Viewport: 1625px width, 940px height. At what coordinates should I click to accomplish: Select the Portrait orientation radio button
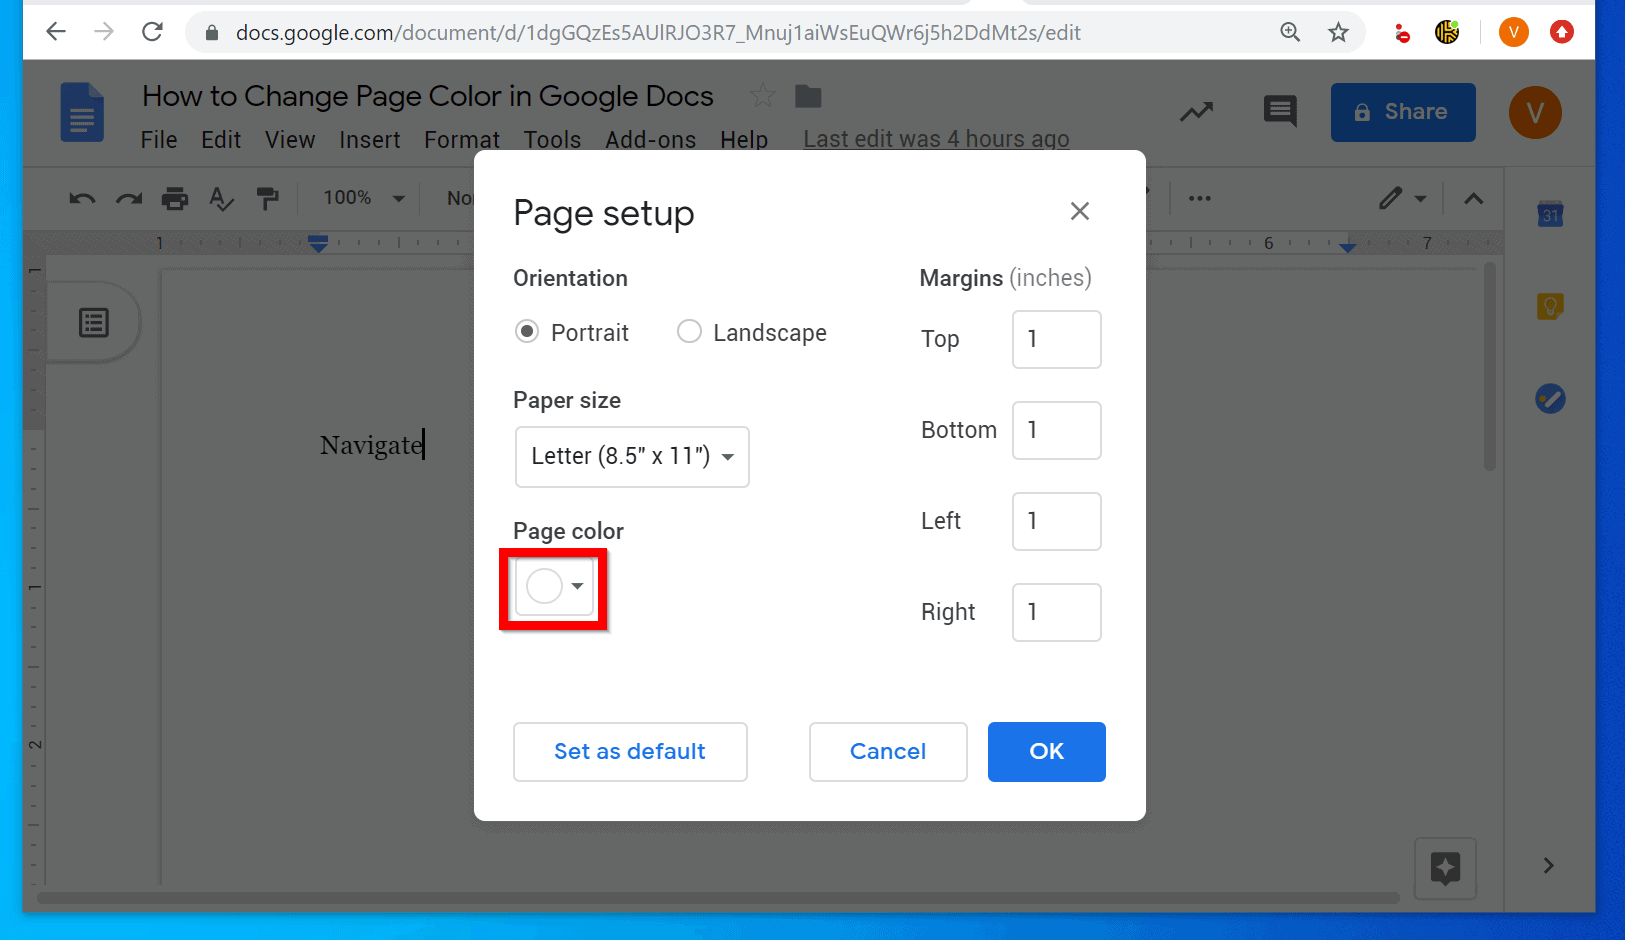point(527,331)
